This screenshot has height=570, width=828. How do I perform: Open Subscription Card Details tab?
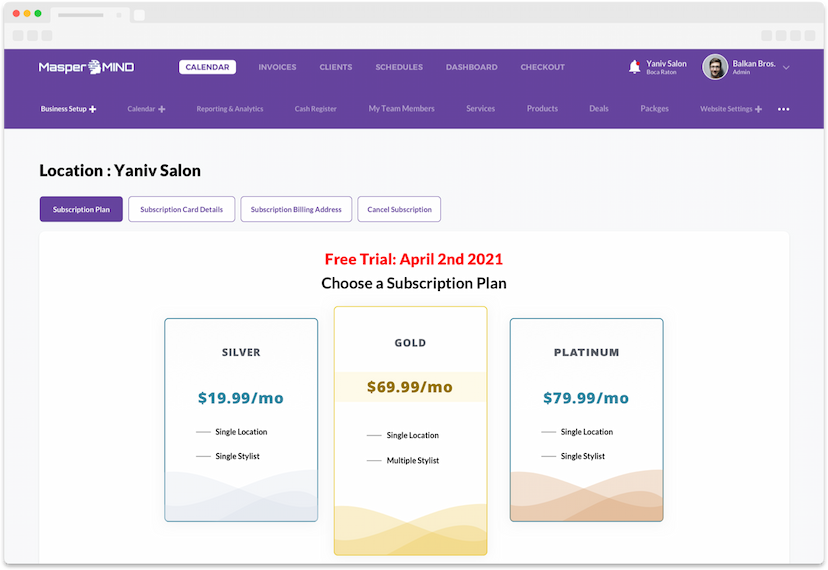coord(181,209)
